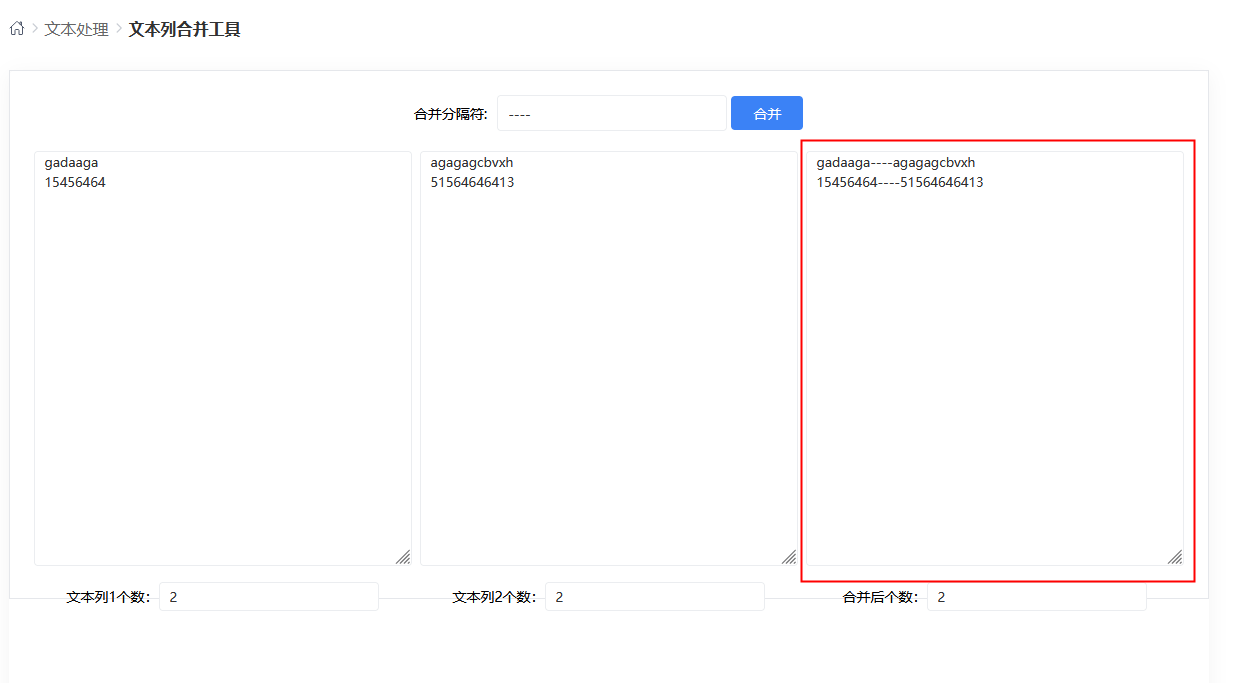Click inside the 合并分隔符 separator input
Screen dimensions: 1254x683
[610, 113]
